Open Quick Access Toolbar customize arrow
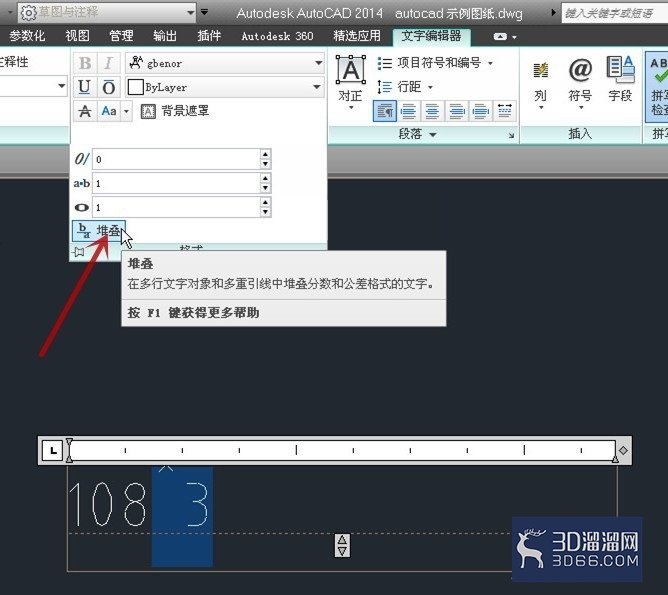This screenshot has width=668, height=595. (x=204, y=12)
